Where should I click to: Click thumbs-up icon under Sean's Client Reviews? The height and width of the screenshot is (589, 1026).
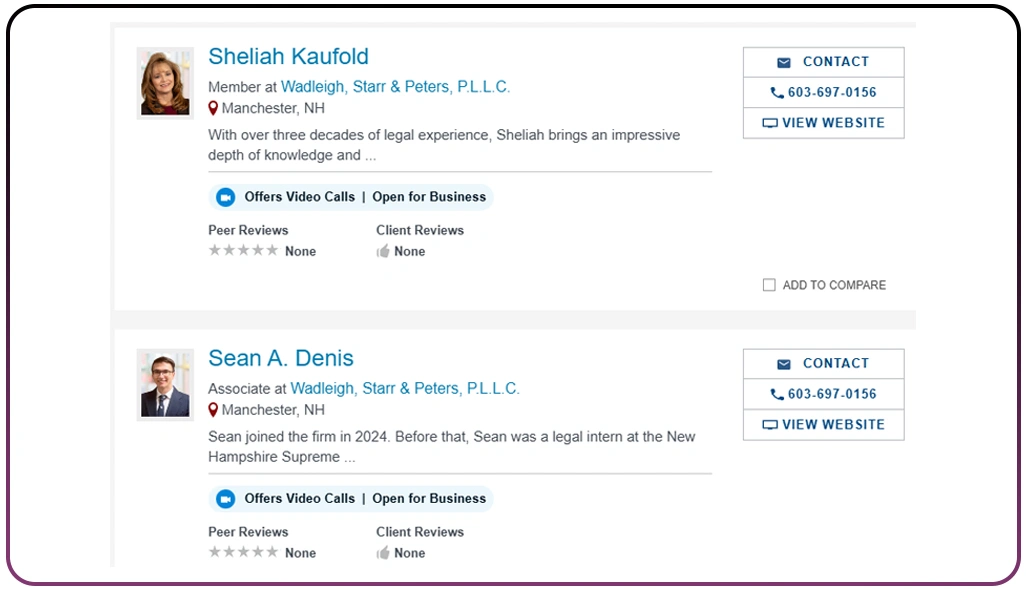(383, 553)
